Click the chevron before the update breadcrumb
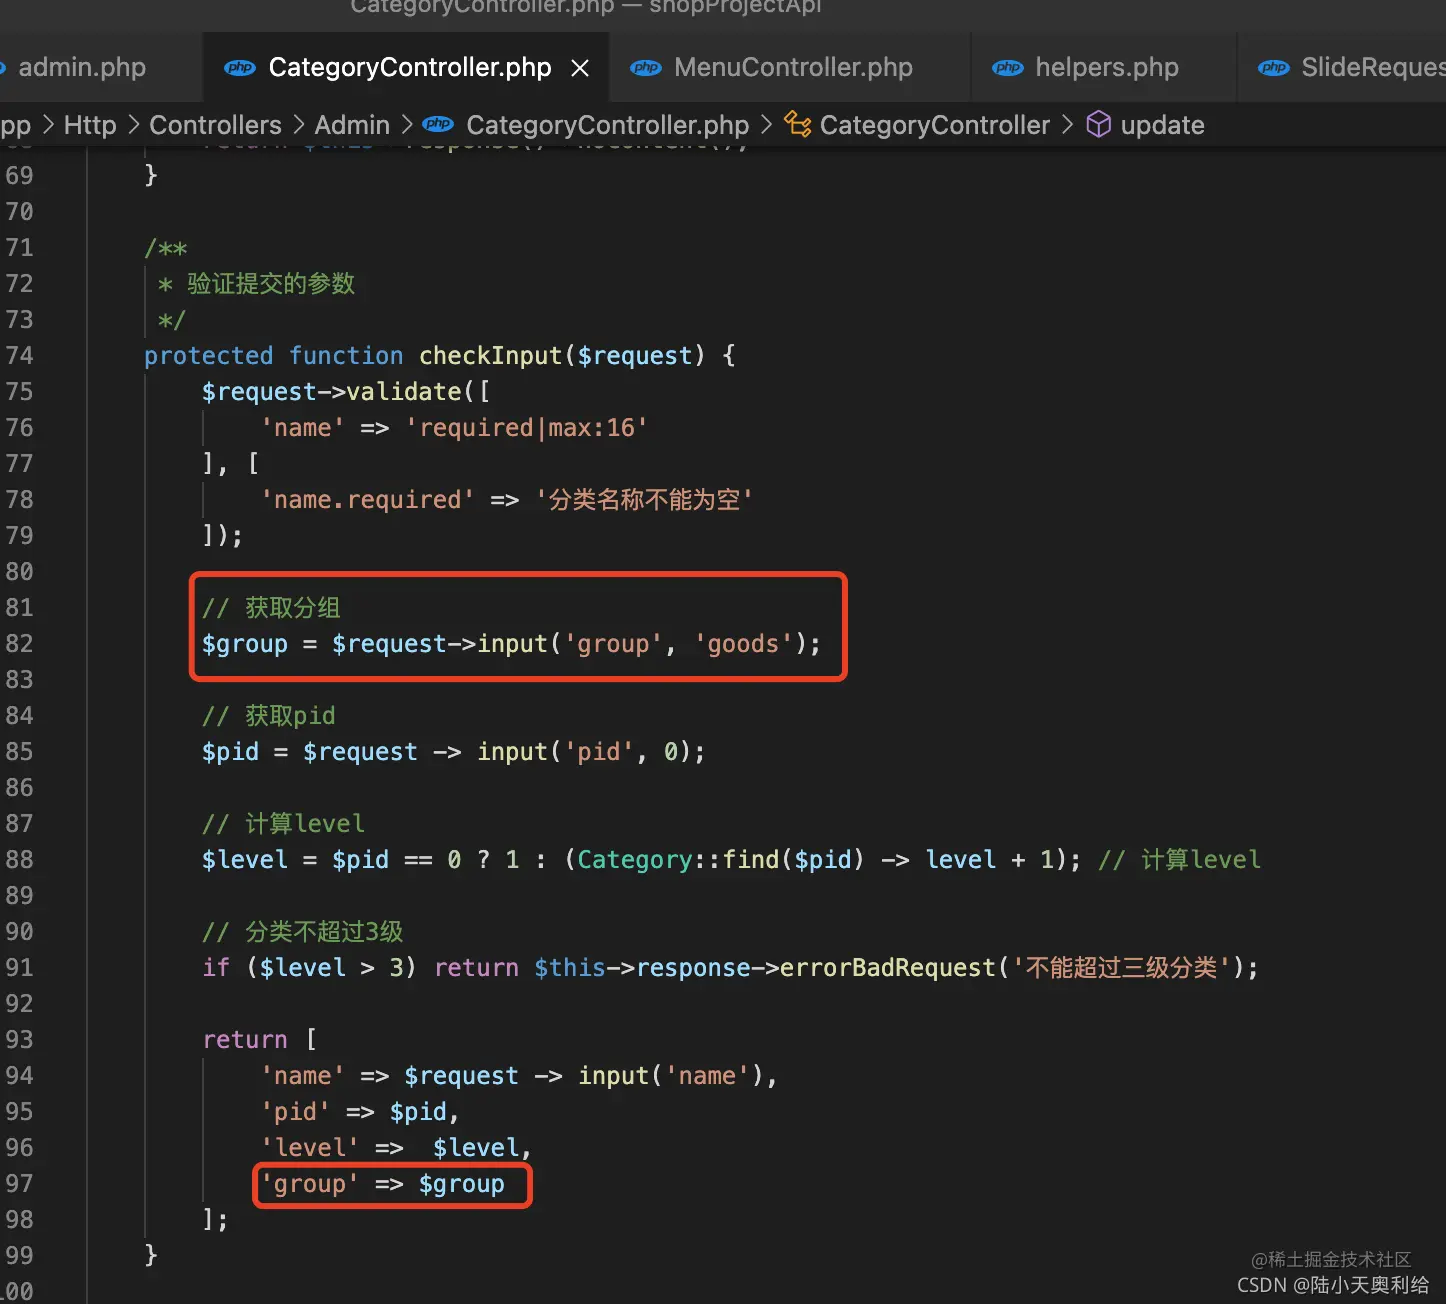Viewport: 1446px width, 1304px height. [1068, 125]
